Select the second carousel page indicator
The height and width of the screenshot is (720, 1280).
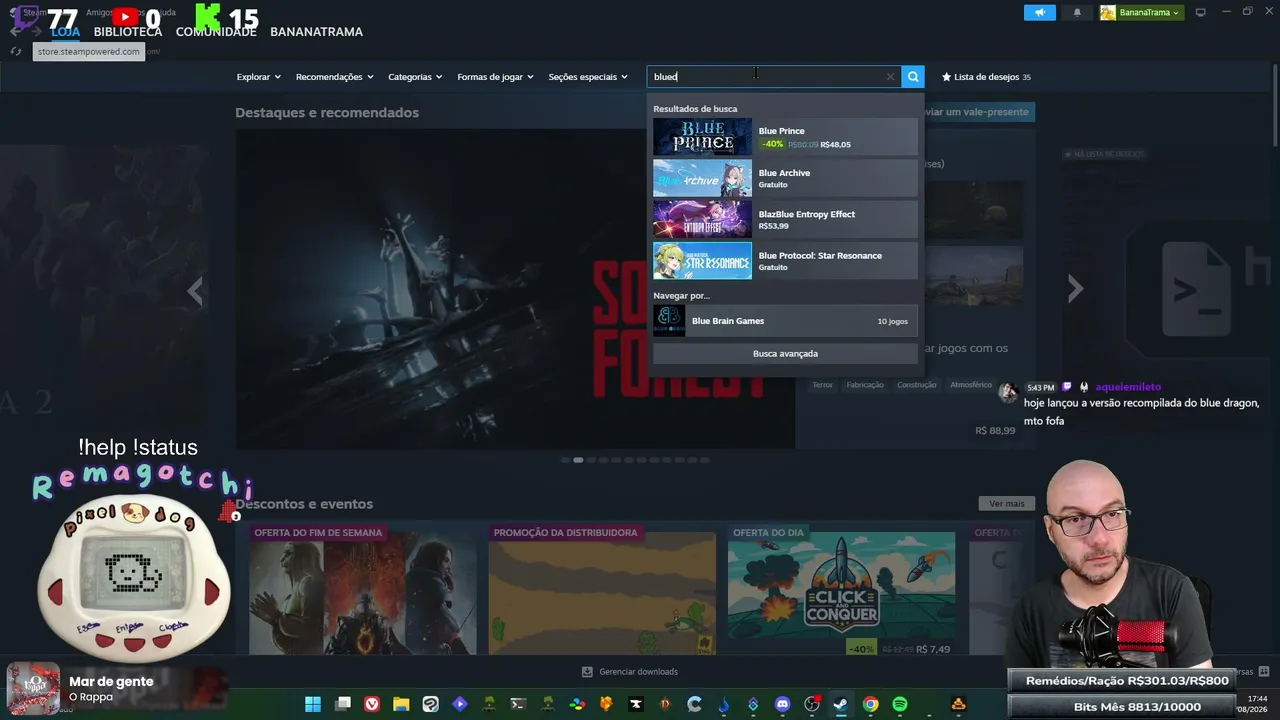(x=578, y=460)
